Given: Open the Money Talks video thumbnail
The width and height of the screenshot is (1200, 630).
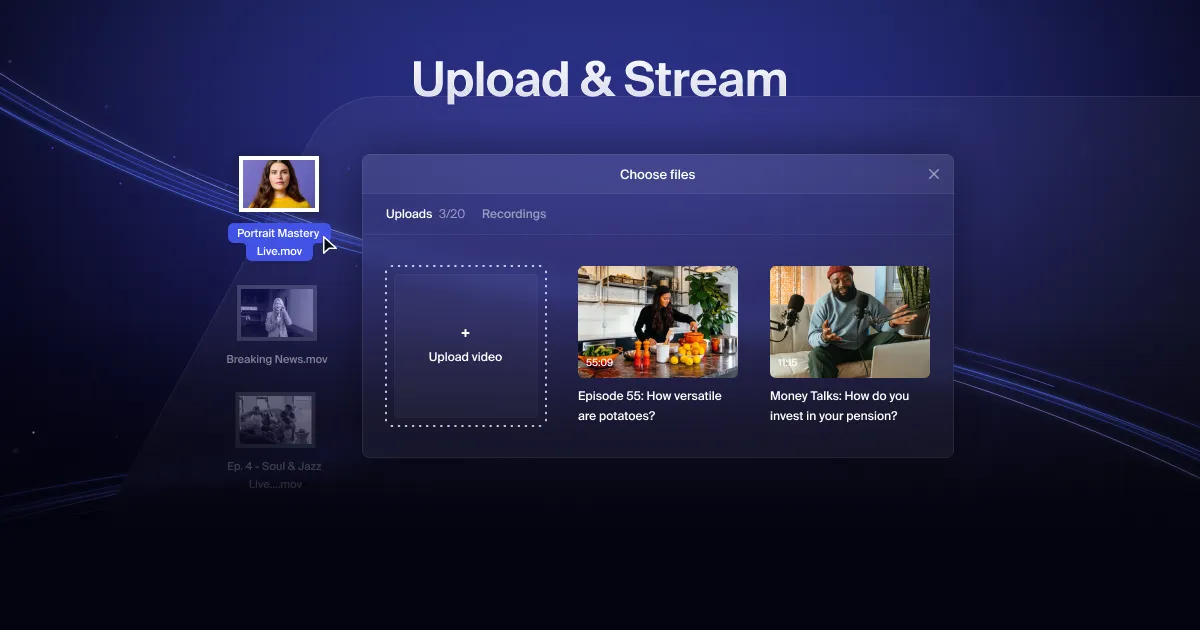Looking at the screenshot, I should click(x=850, y=322).
